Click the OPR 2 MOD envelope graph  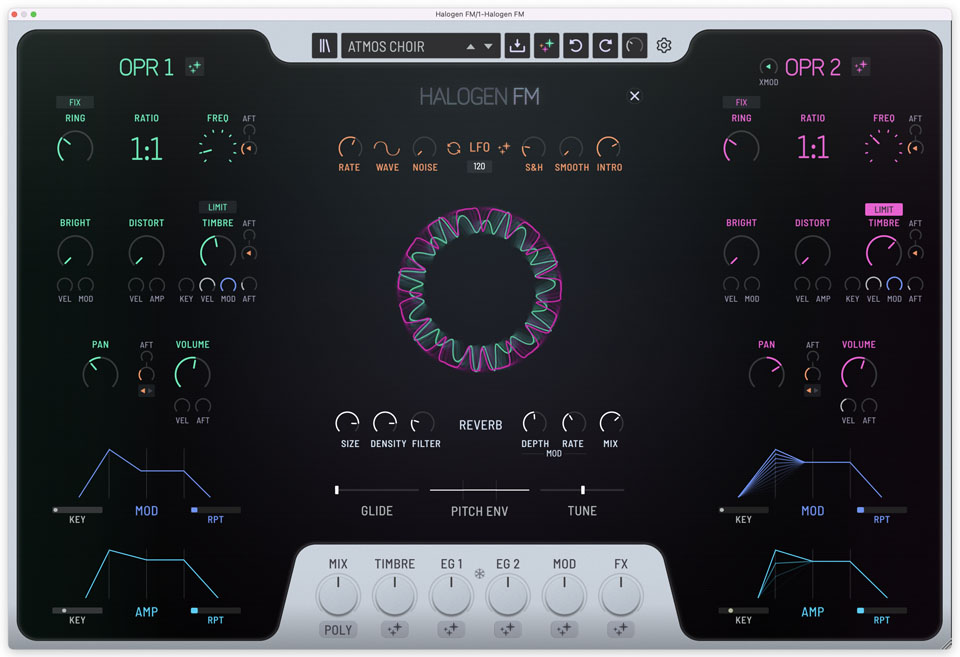point(812,473)
